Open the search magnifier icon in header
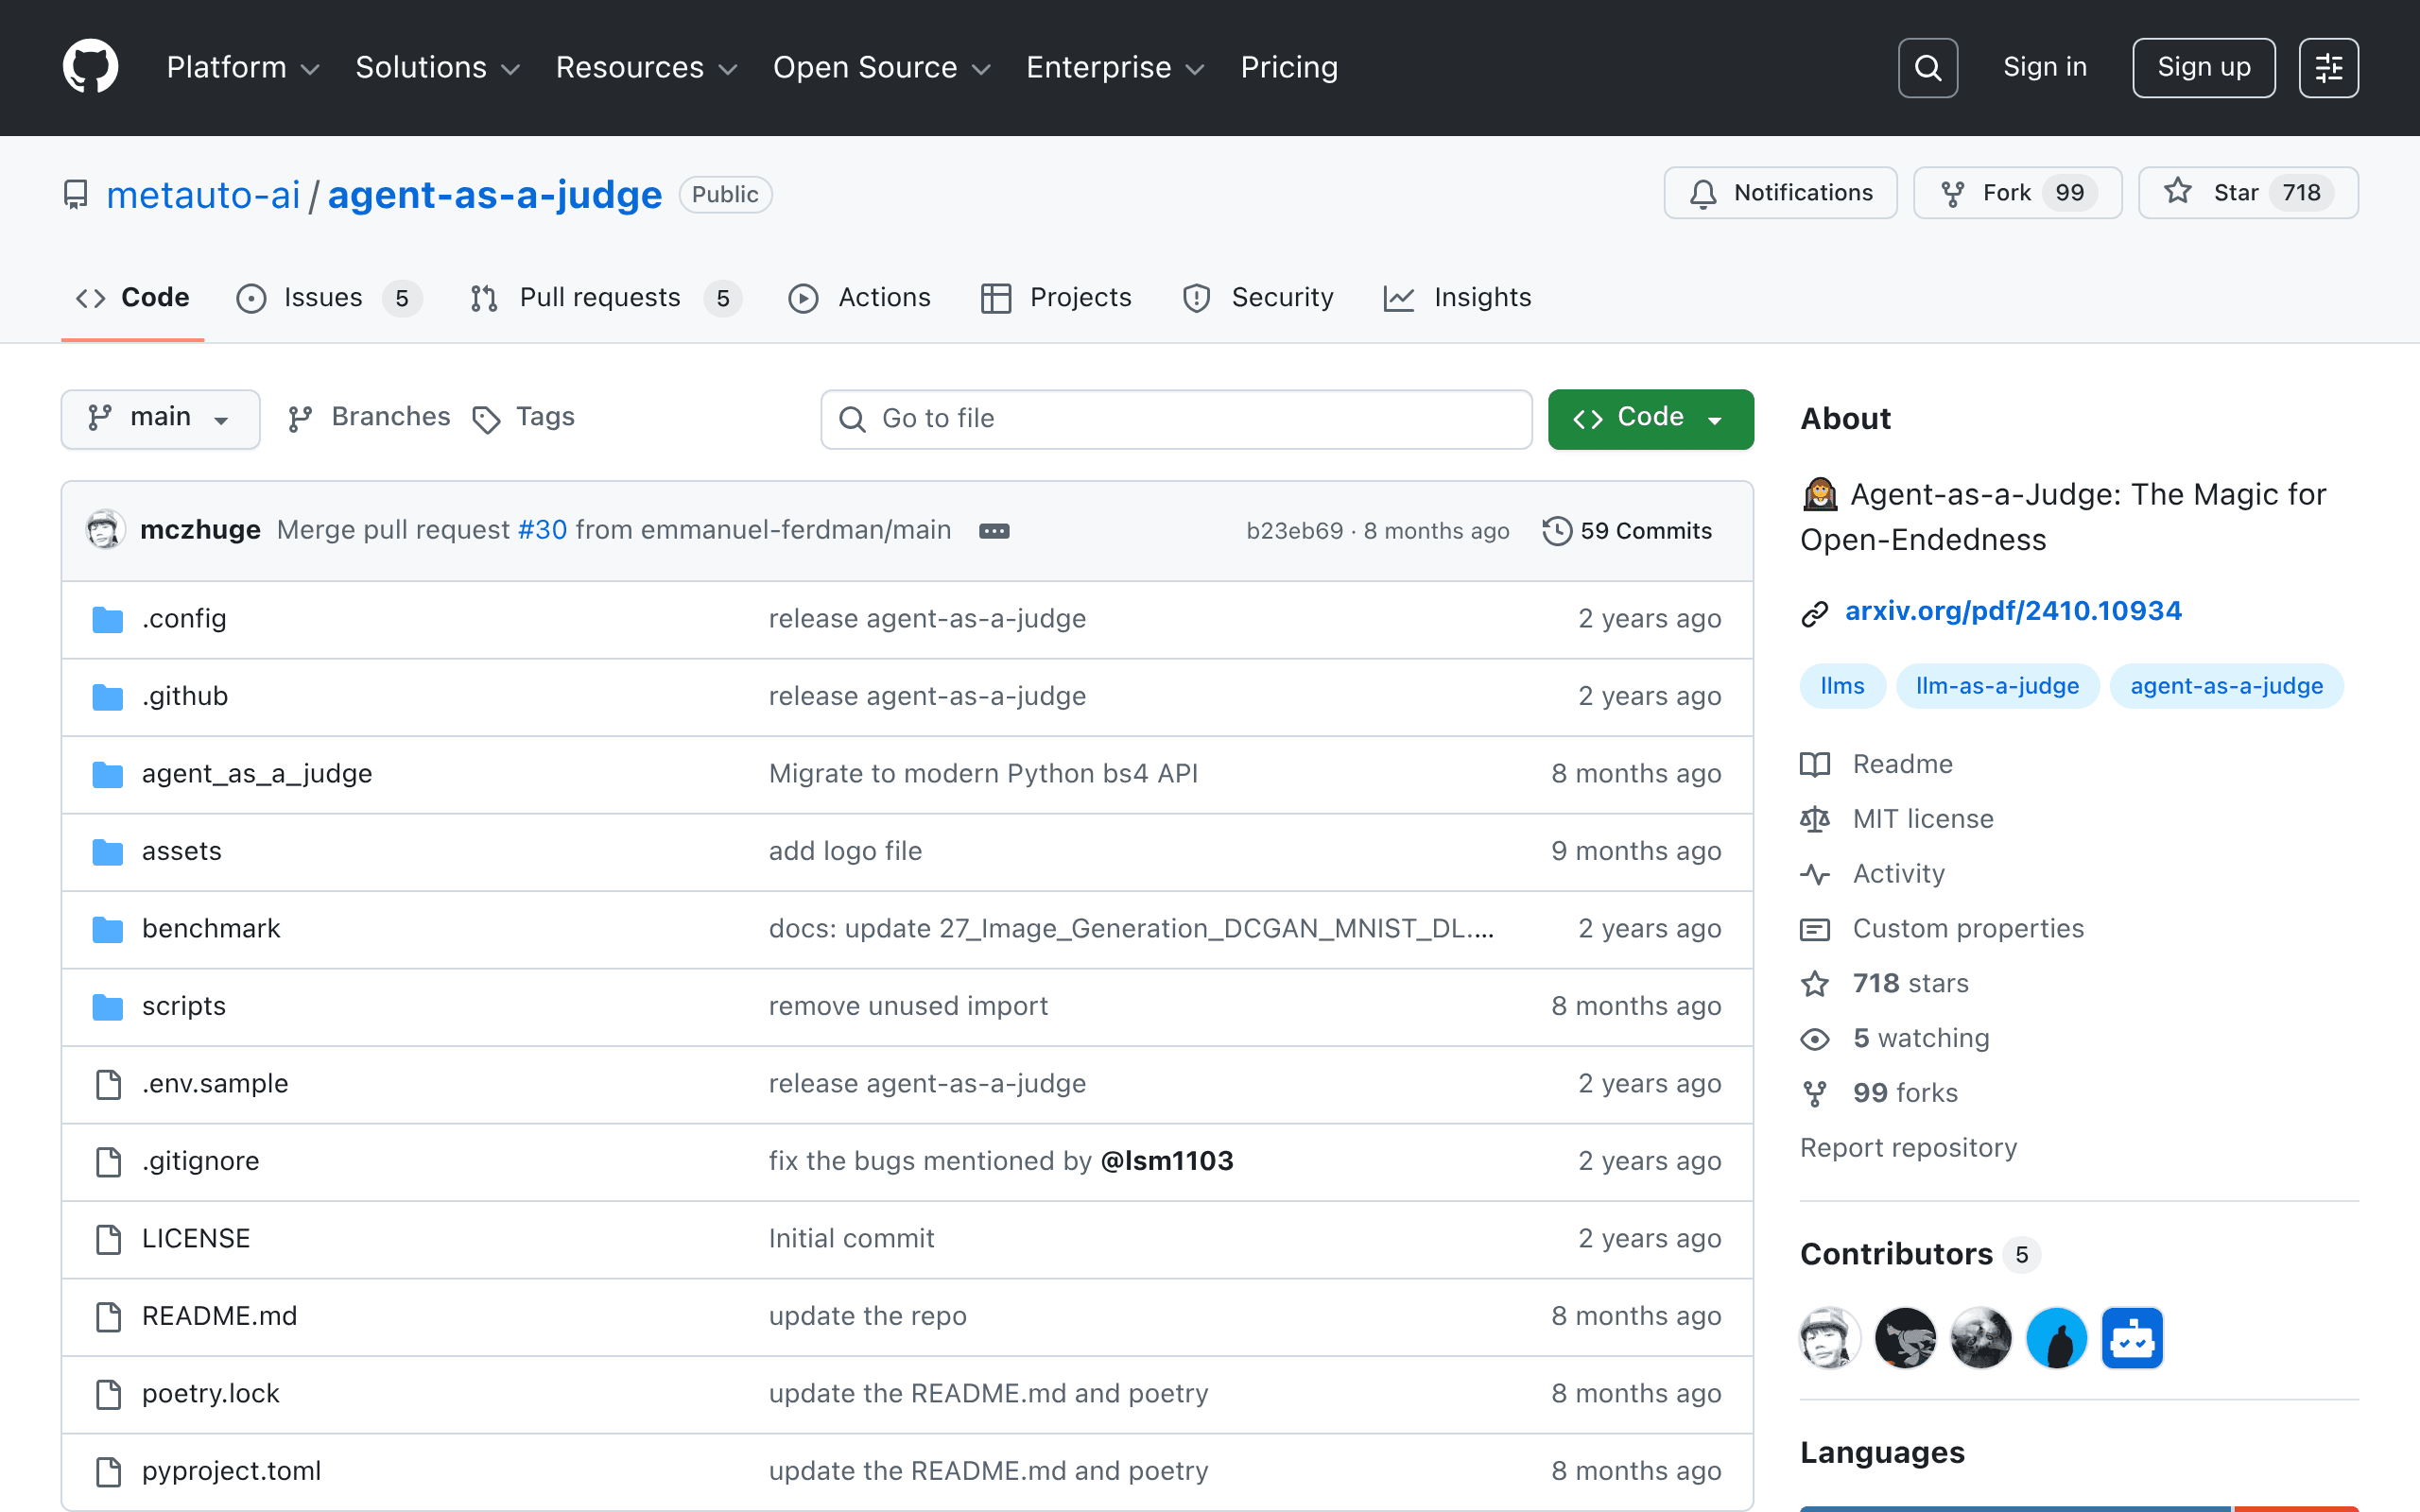The height and width of the screenshot is (1512, 2420). coord(1927,68)
